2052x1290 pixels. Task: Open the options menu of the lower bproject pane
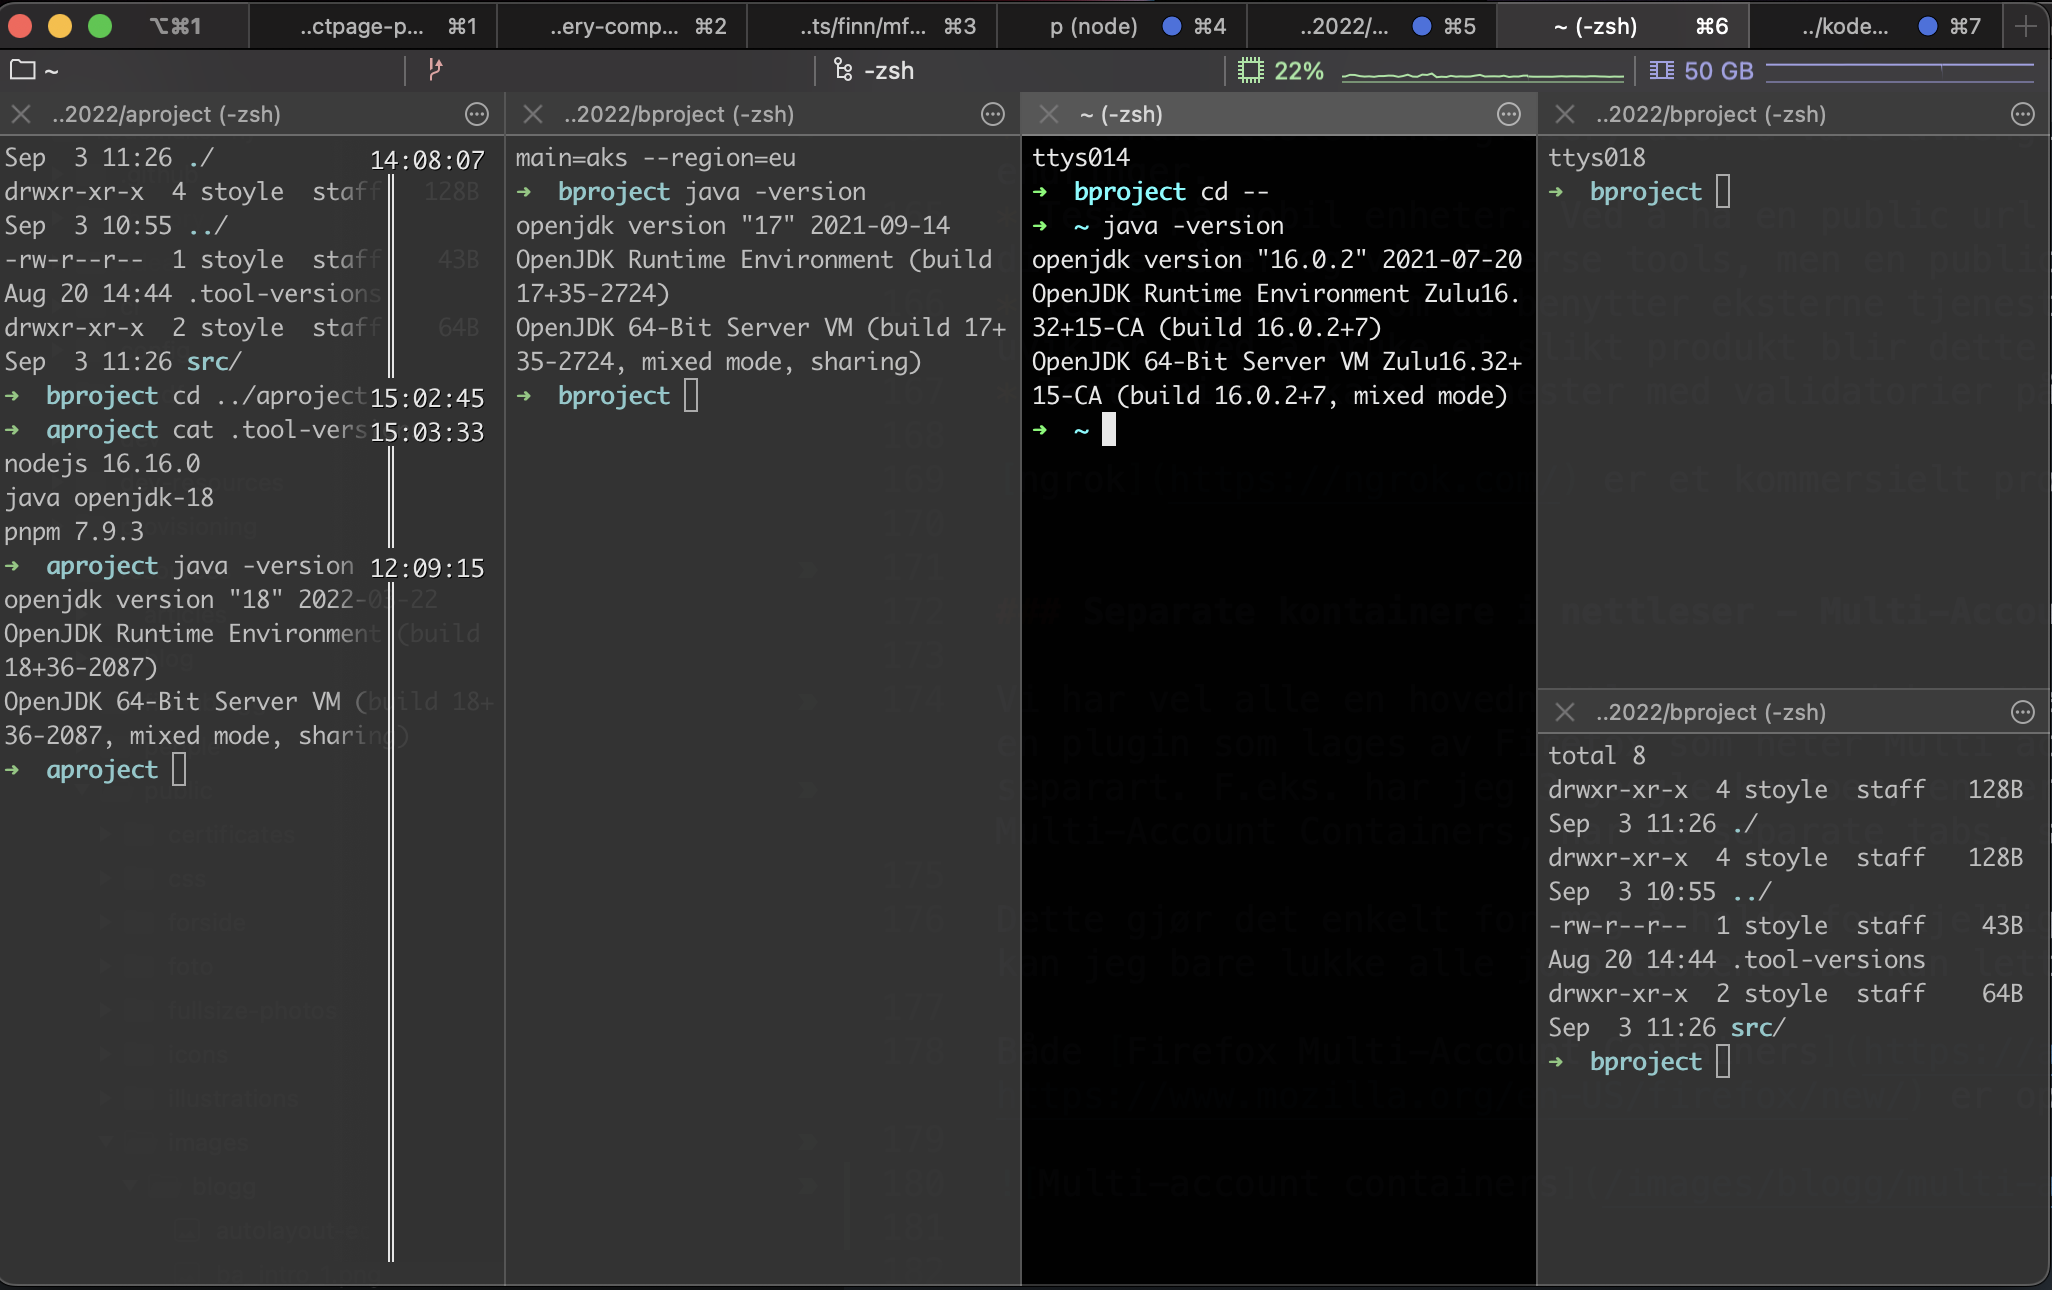coord(2022,712)
